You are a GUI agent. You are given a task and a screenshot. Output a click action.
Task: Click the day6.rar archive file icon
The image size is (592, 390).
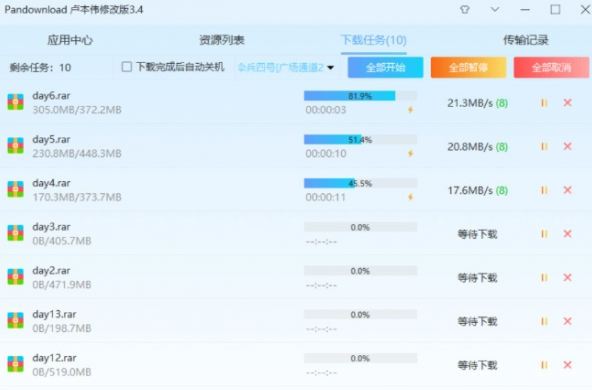[15, 102]
